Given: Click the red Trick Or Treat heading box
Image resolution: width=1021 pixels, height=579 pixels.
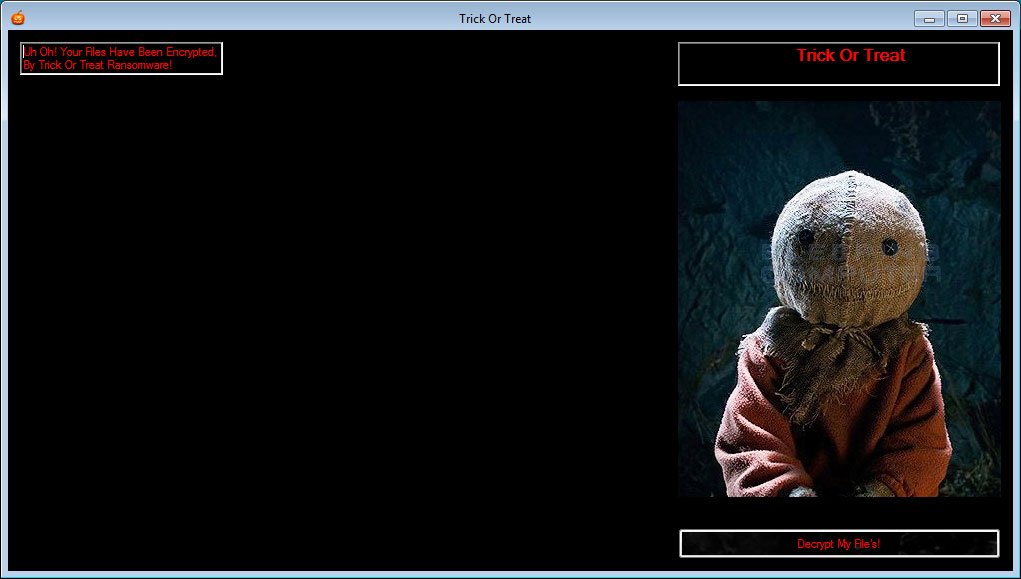Looking at the screenshot, I should point(839,64).
